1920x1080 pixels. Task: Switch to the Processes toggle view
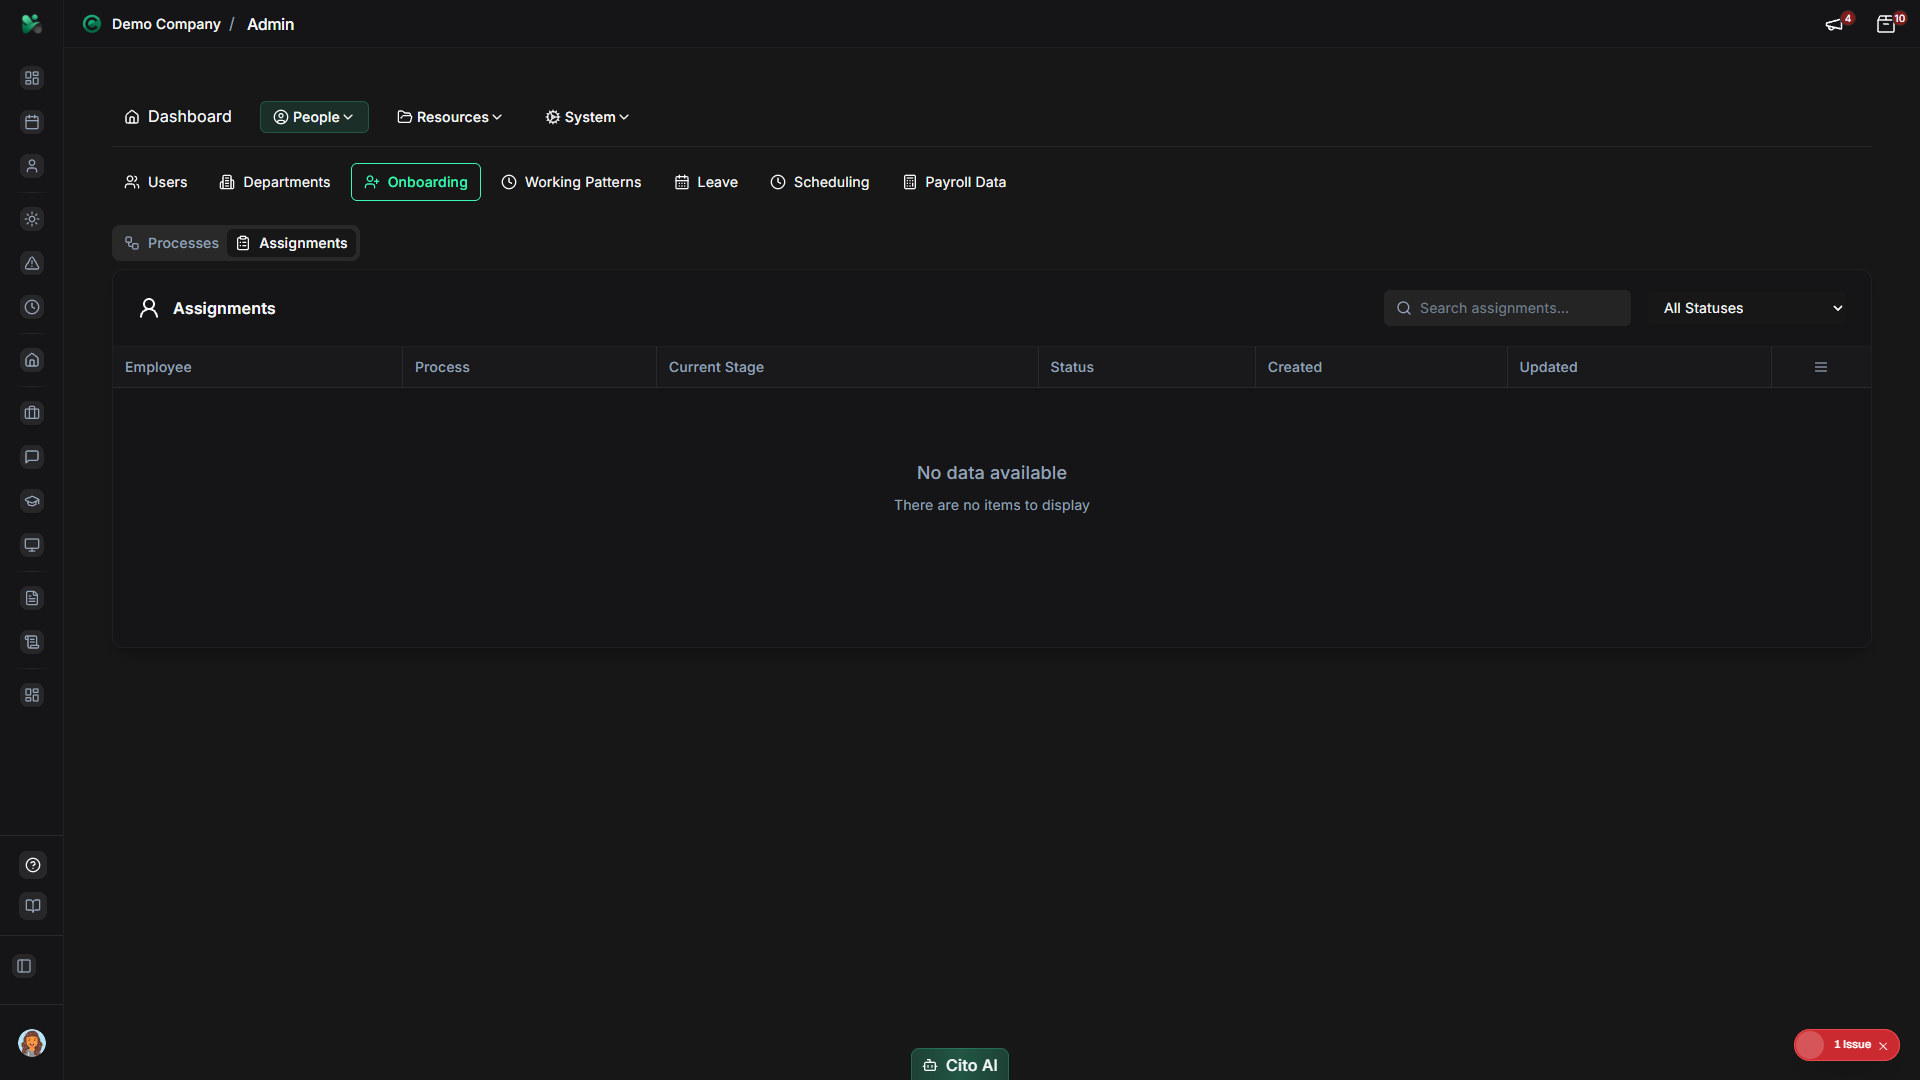(170, 242)
